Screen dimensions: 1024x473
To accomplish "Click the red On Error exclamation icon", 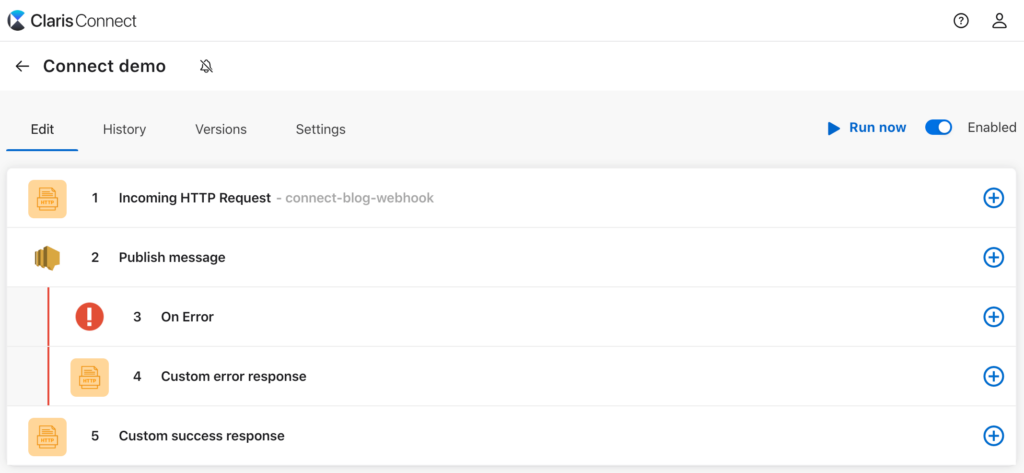I will (90, 317).
